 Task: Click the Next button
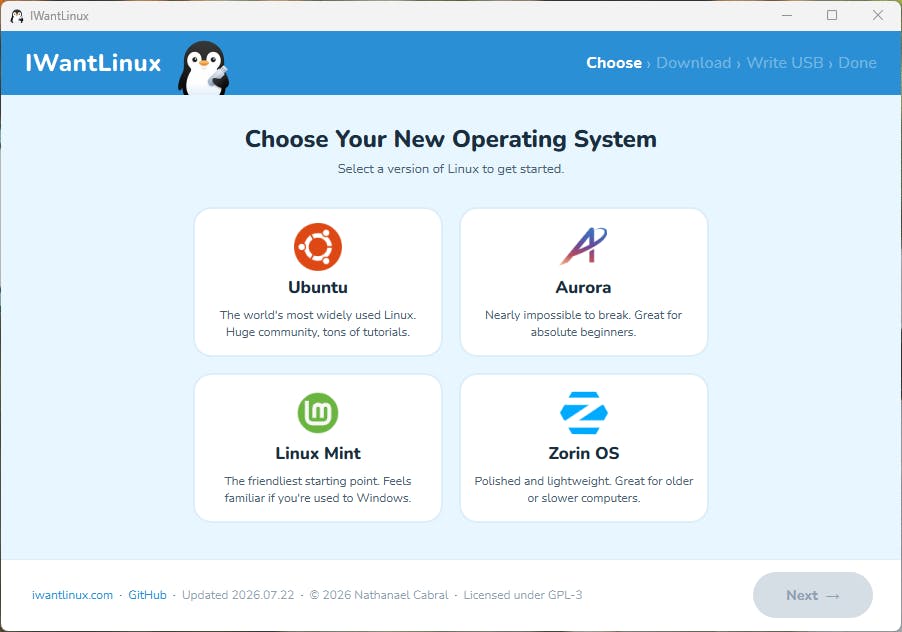812,595
